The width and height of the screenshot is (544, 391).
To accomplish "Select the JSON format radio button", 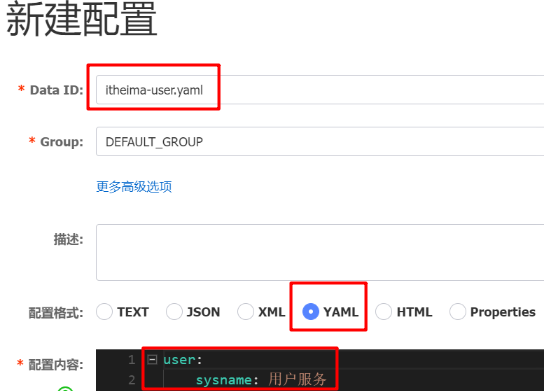I will pos(174,311).
